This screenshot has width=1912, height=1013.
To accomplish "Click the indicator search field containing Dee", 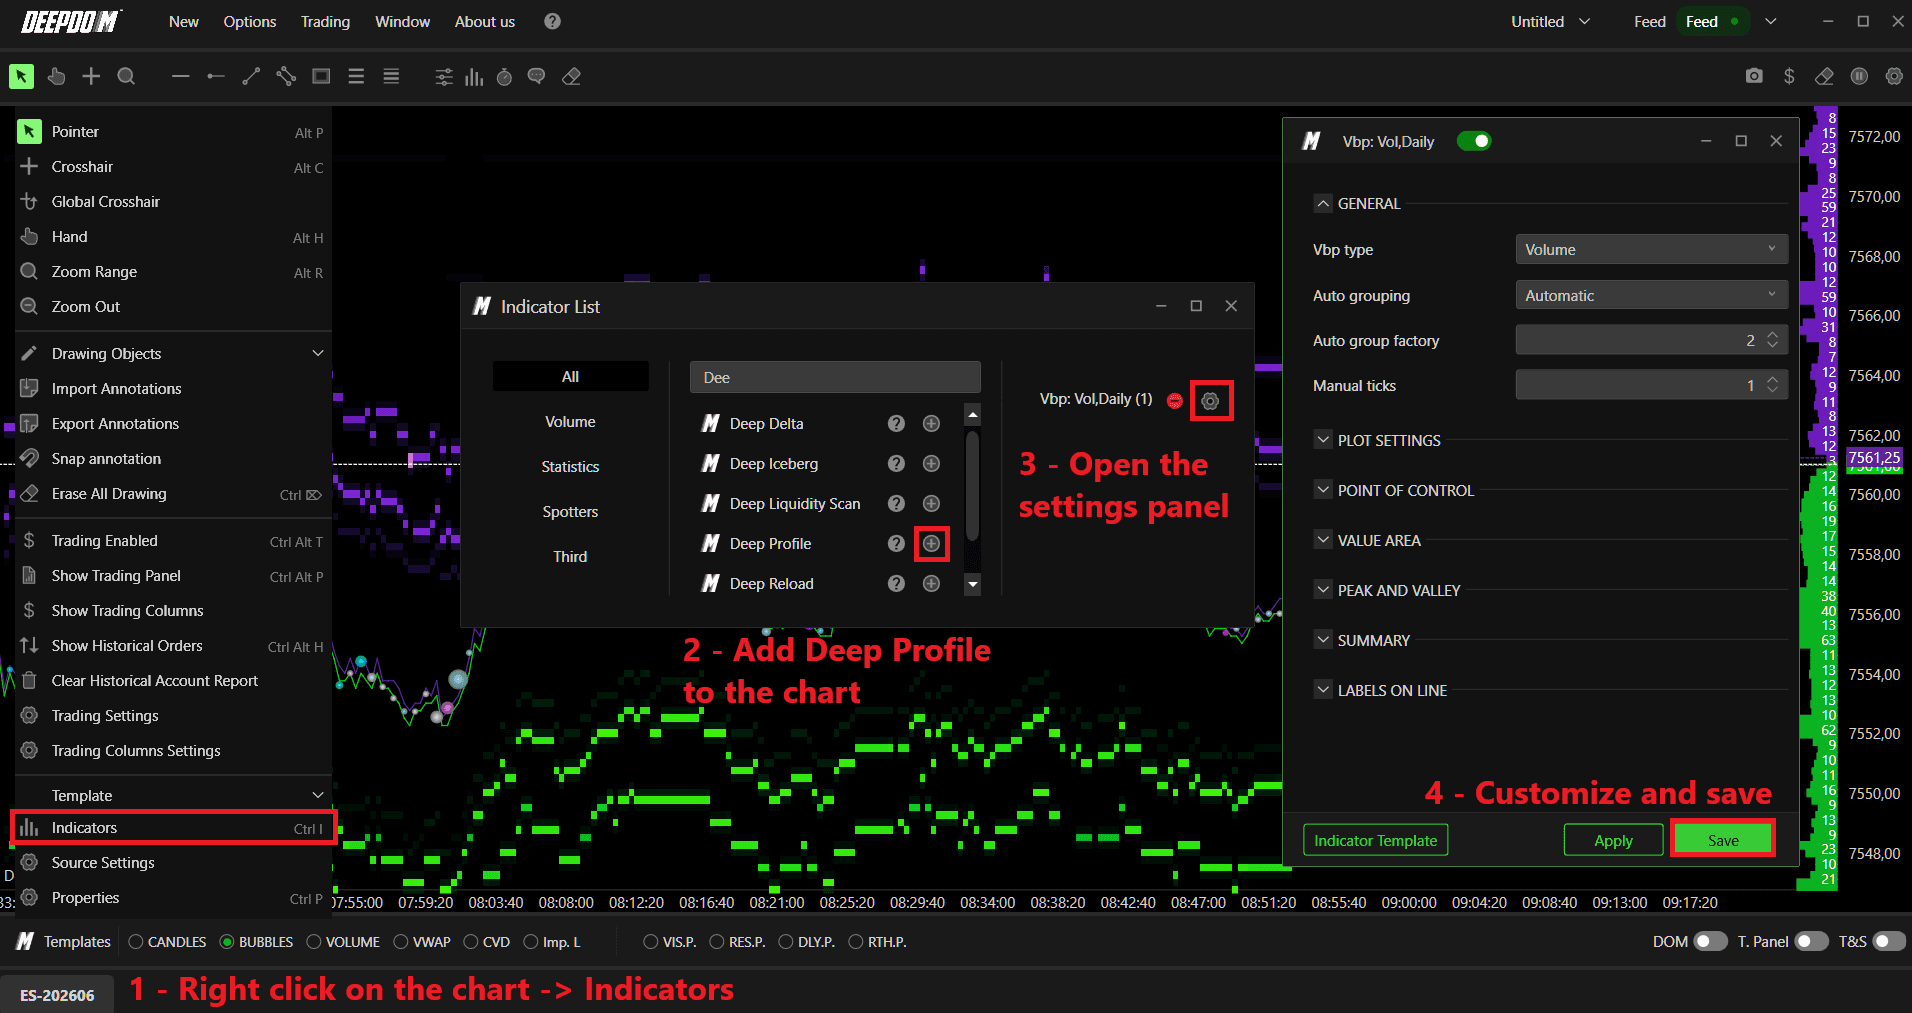I will [x=835, y=377].
